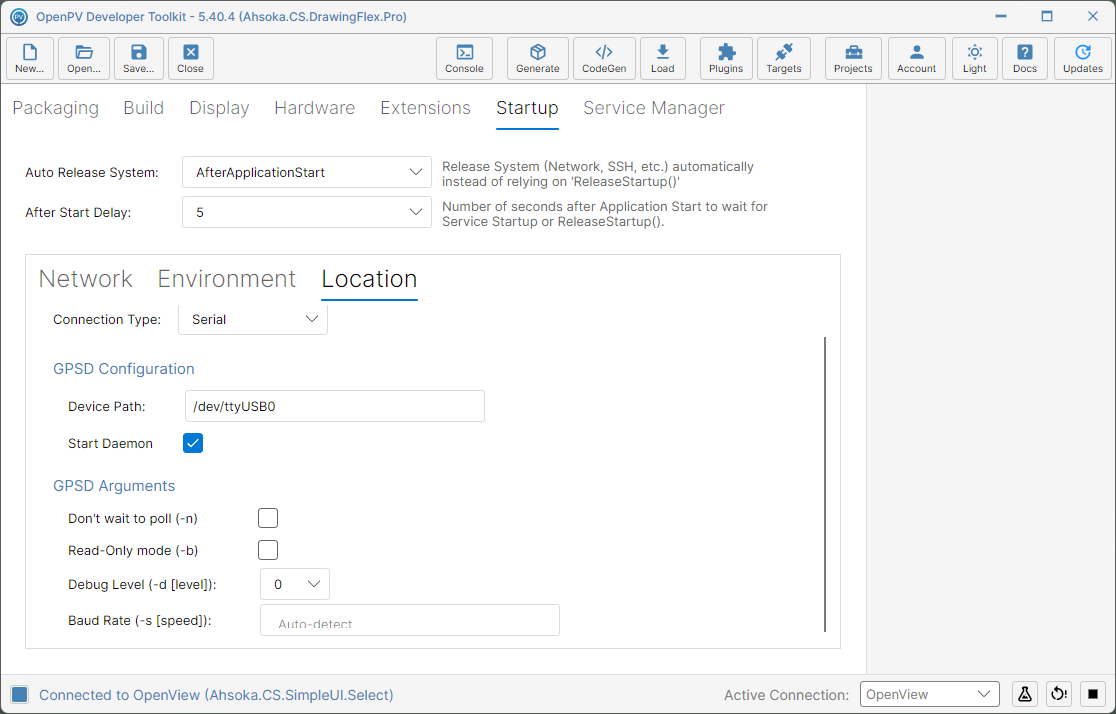Click the Load toolbar button
Viewport: 1116px width, 714px height.
(663, 58)
